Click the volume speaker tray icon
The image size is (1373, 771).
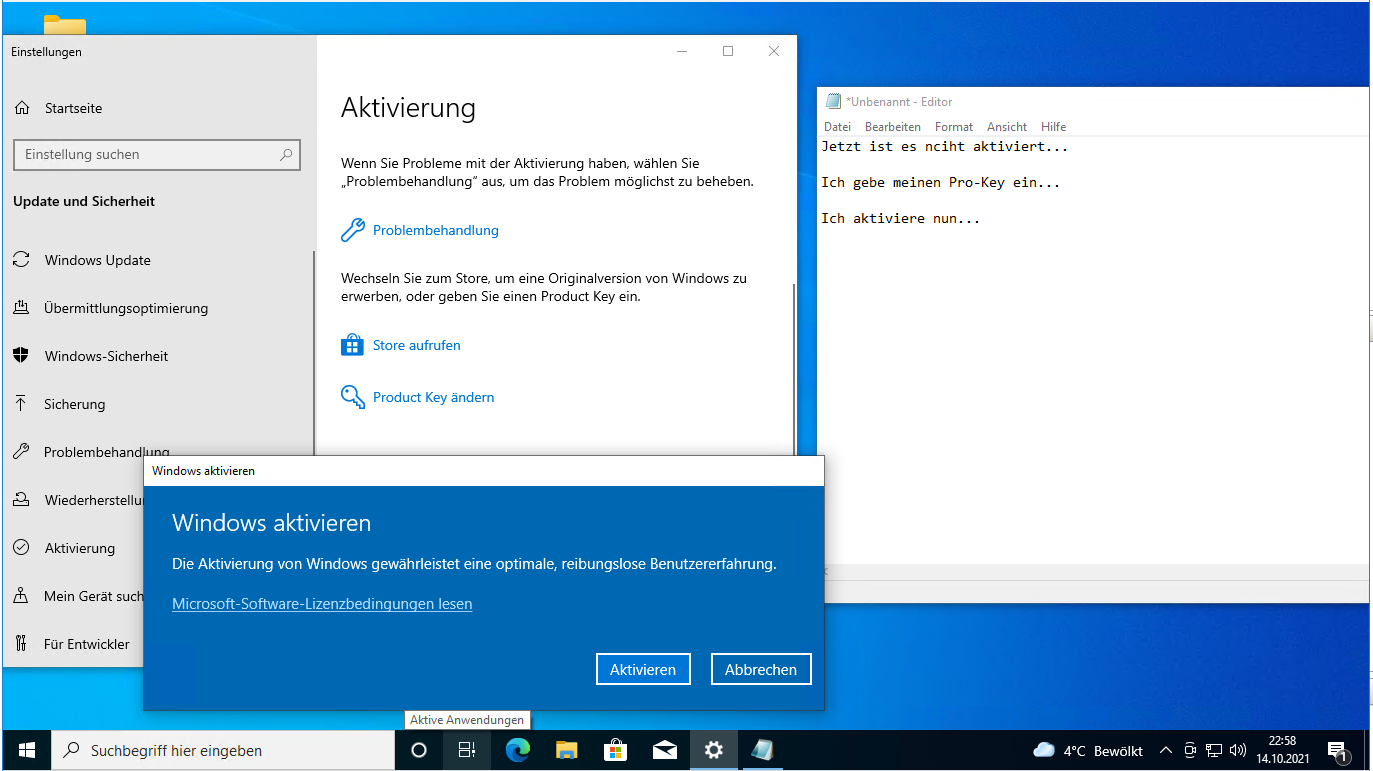[x=1238, y=750]
